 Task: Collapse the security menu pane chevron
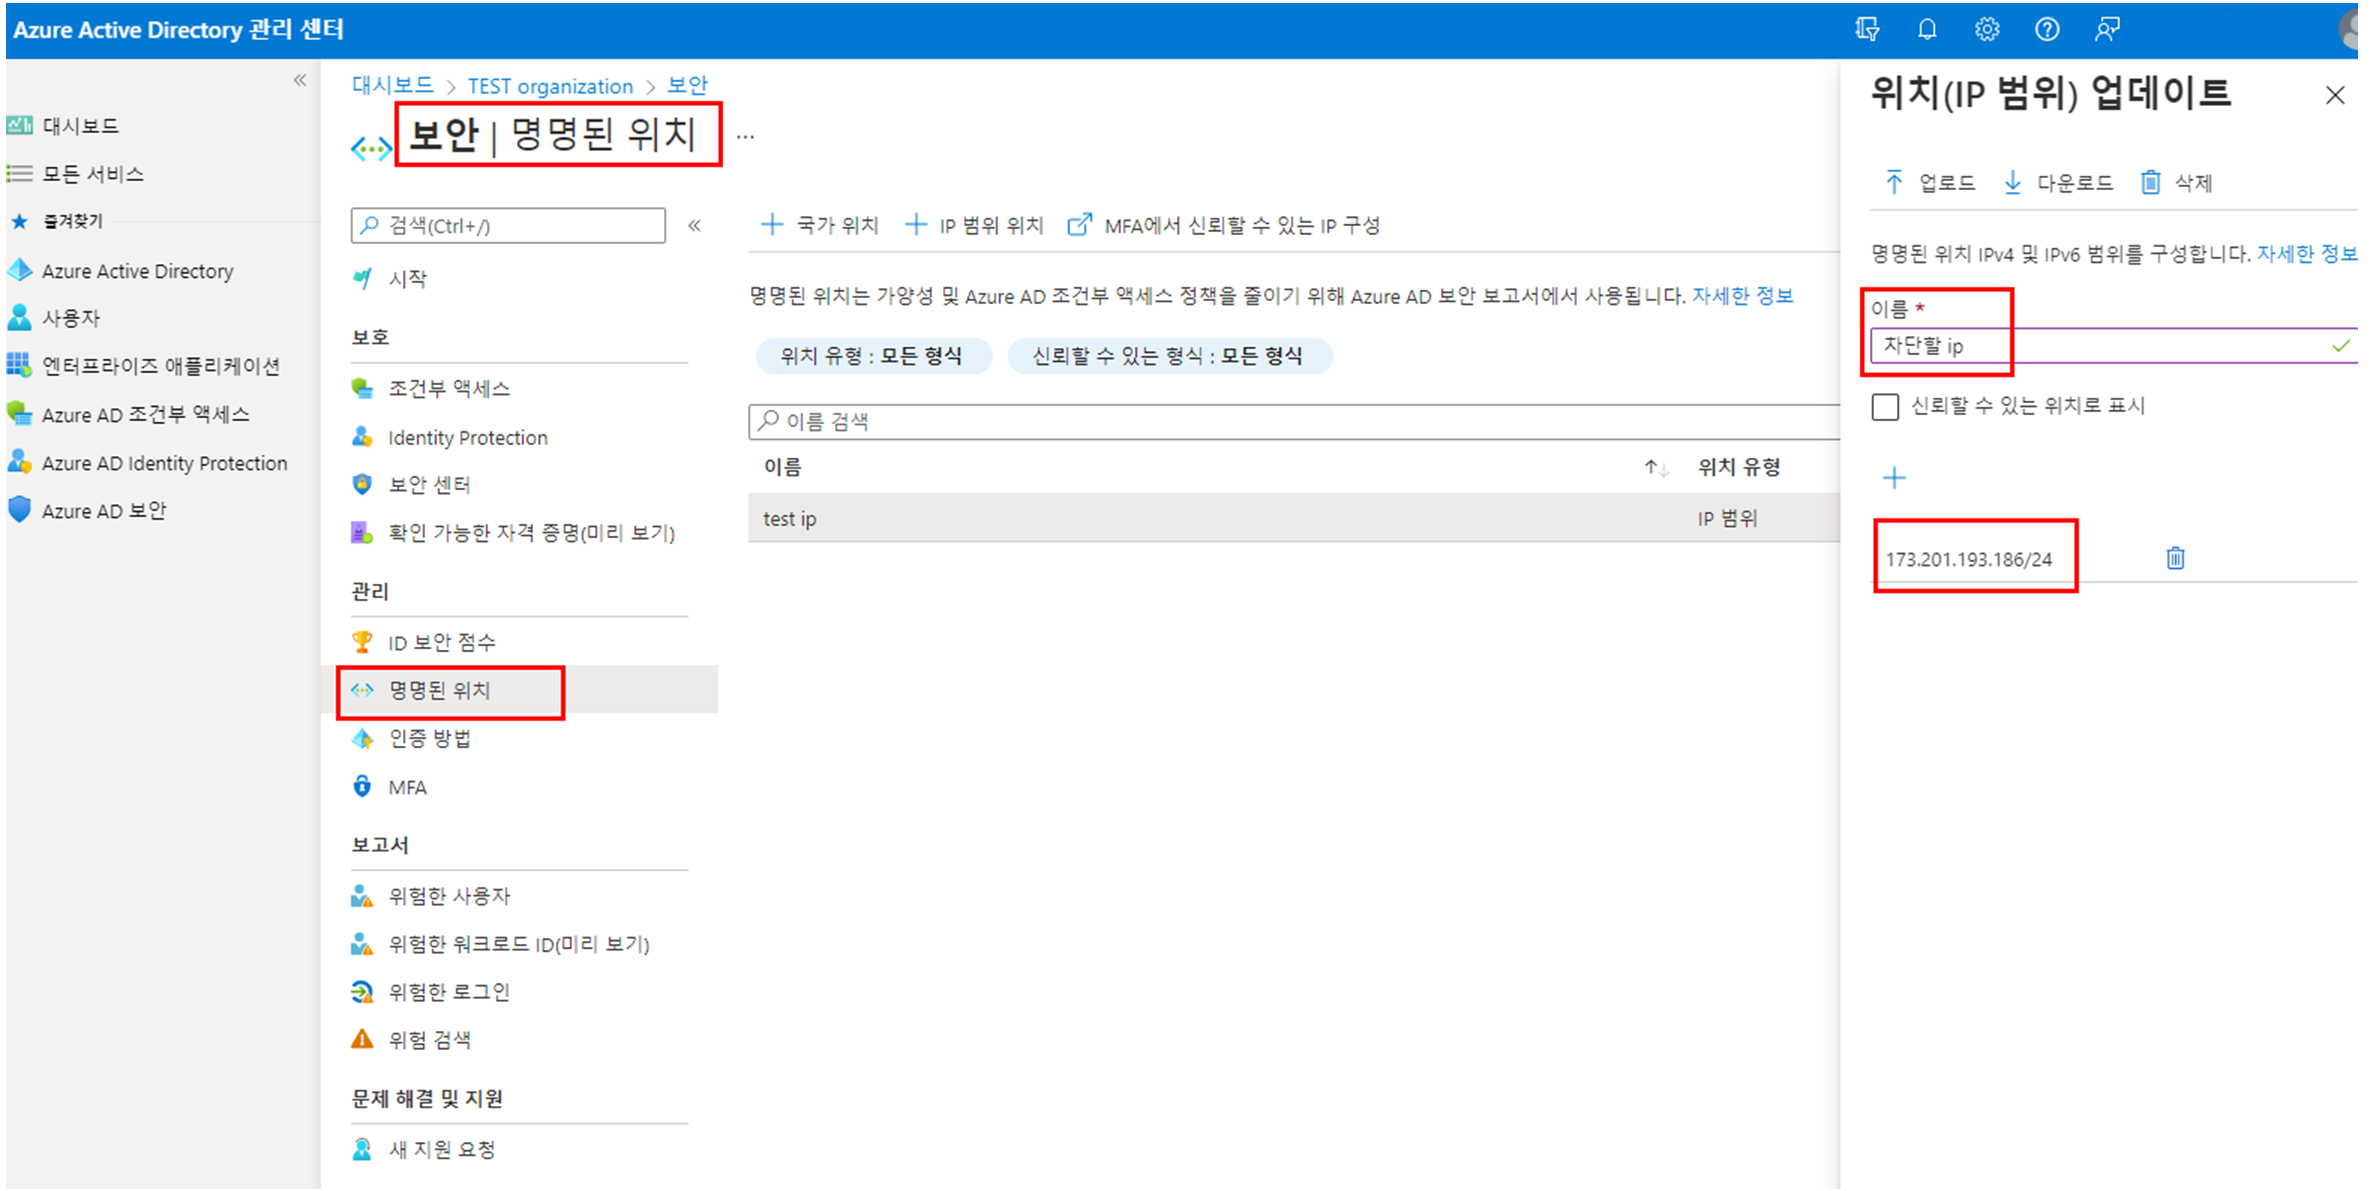695,226
